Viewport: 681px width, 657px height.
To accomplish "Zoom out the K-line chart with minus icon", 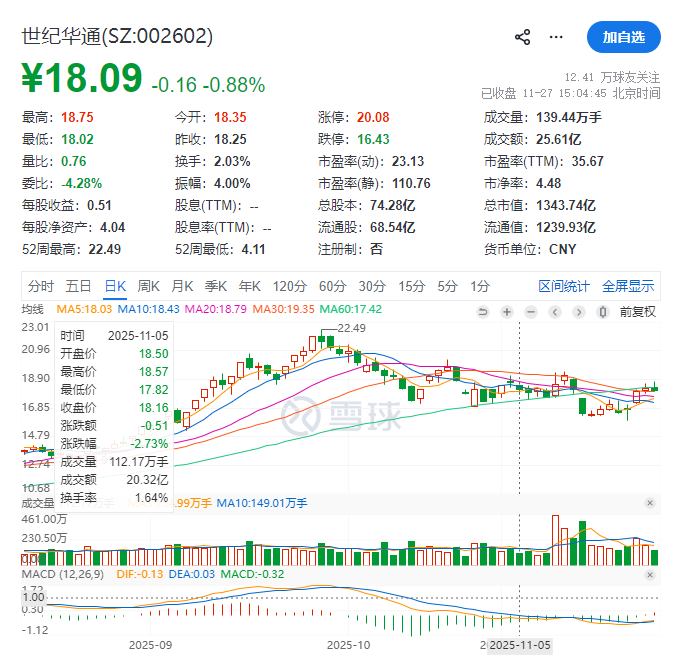I will click(530, 312).
